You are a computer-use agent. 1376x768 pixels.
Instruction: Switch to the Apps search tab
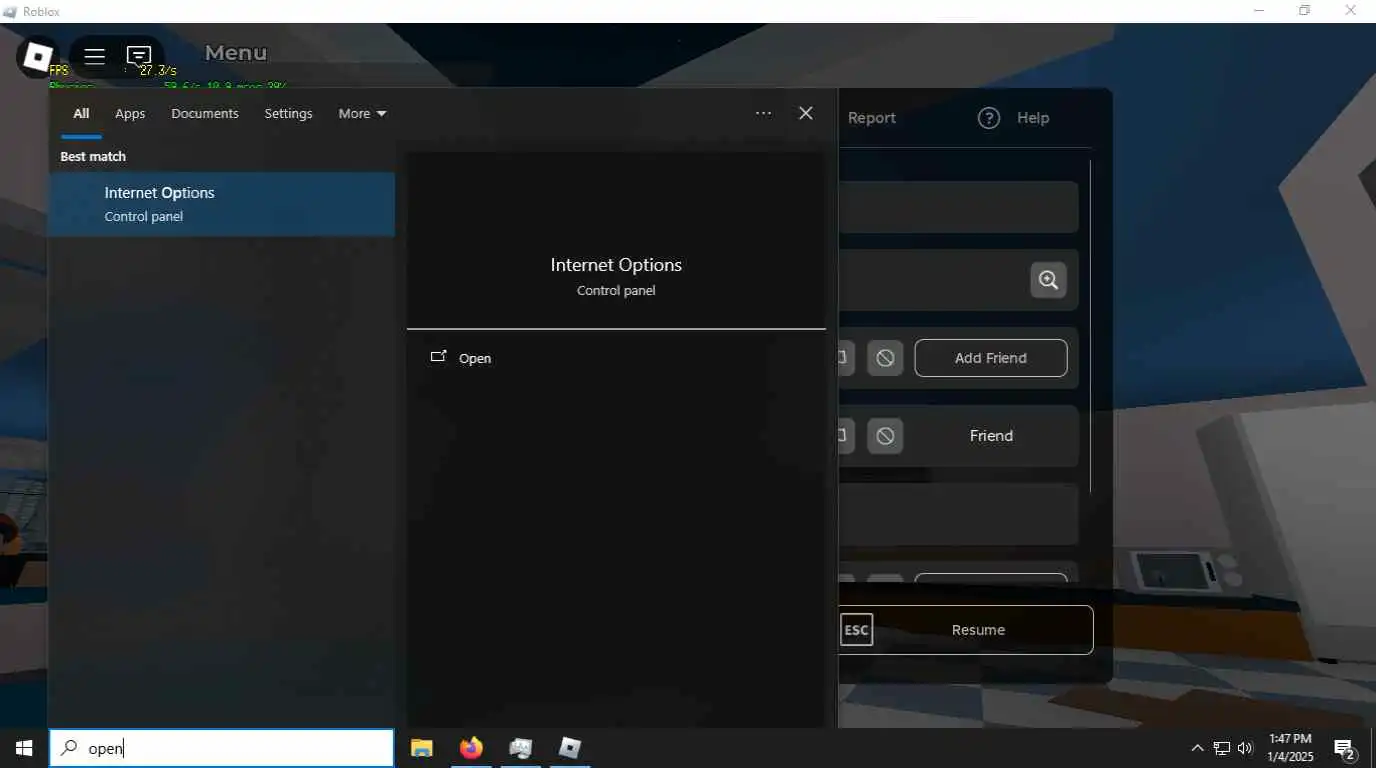[130, 114]
